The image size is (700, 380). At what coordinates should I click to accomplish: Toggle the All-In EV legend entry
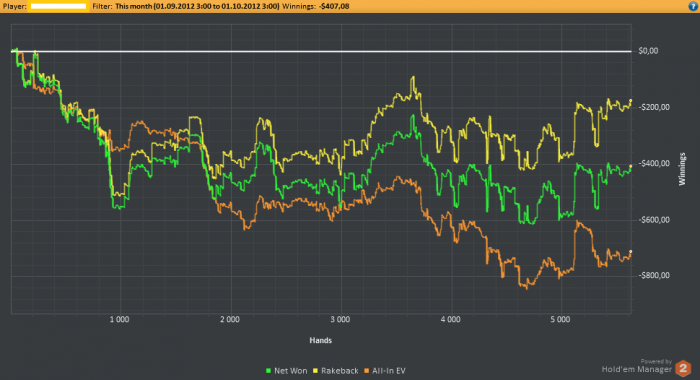[x=385, y=371]
